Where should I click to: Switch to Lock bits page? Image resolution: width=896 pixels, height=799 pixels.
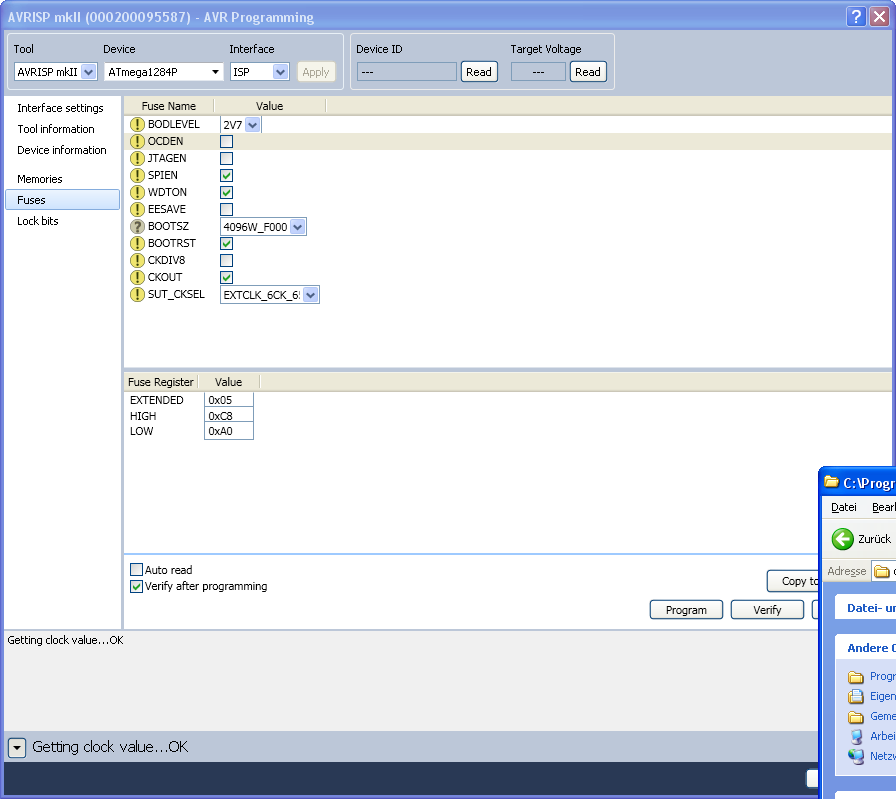click(38, 221)
